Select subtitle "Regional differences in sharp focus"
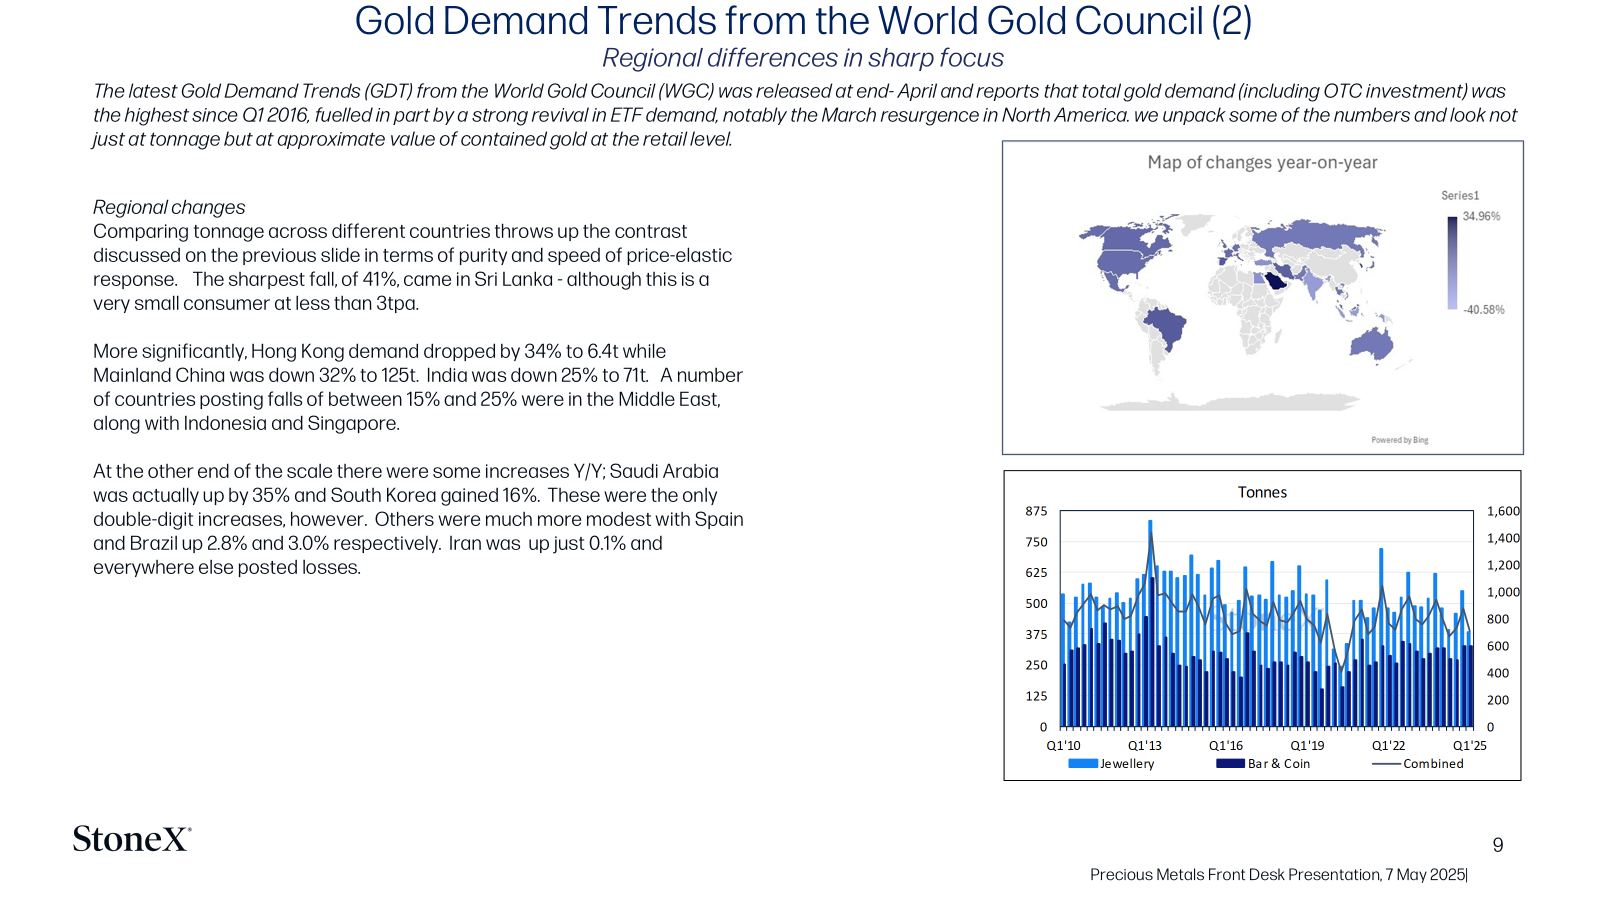1600x900 pixels. [x=803, y=58]
